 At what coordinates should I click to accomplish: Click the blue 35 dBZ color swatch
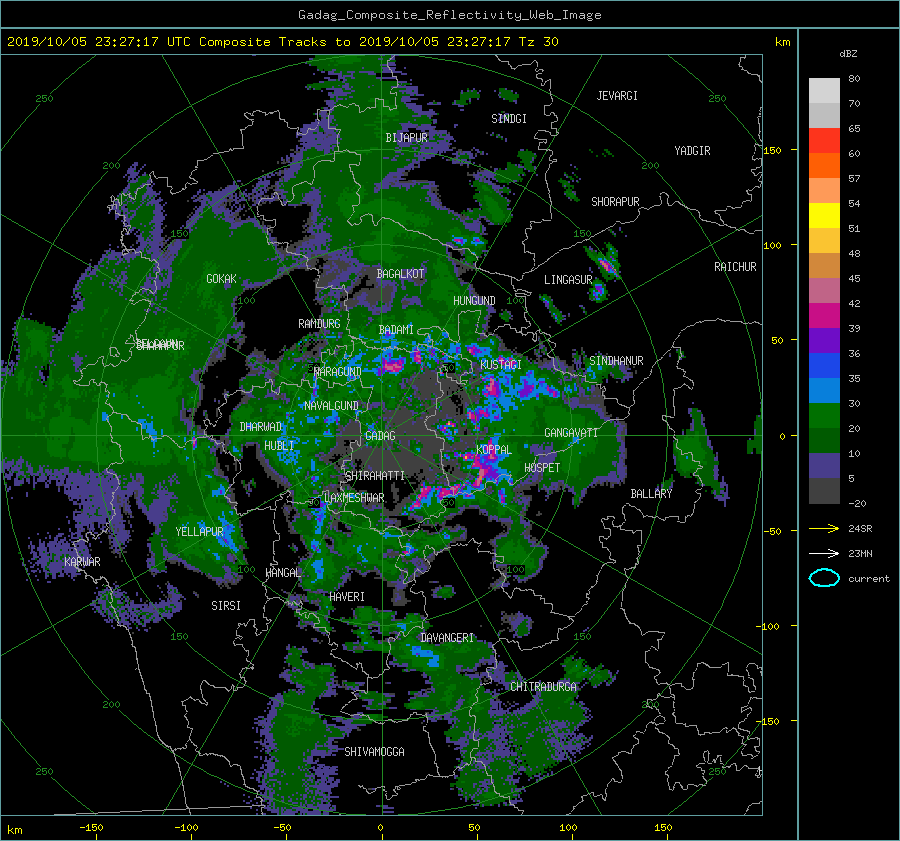(824, 365)
